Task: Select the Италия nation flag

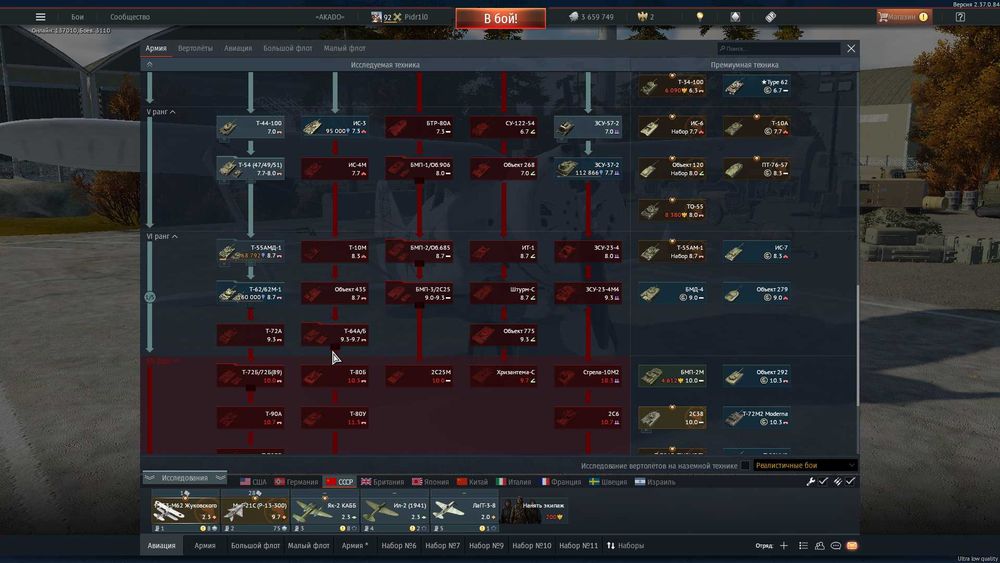Action: 513,482
